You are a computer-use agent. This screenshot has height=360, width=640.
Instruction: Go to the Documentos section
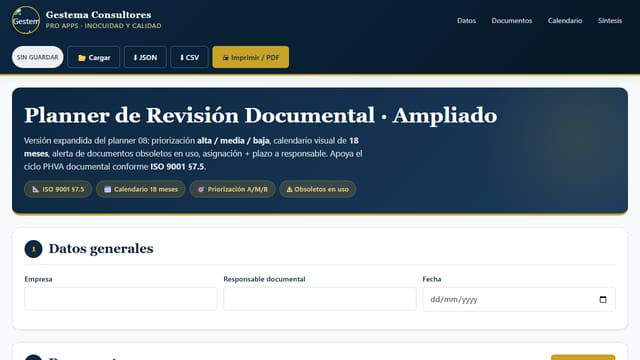pos(511,20)
